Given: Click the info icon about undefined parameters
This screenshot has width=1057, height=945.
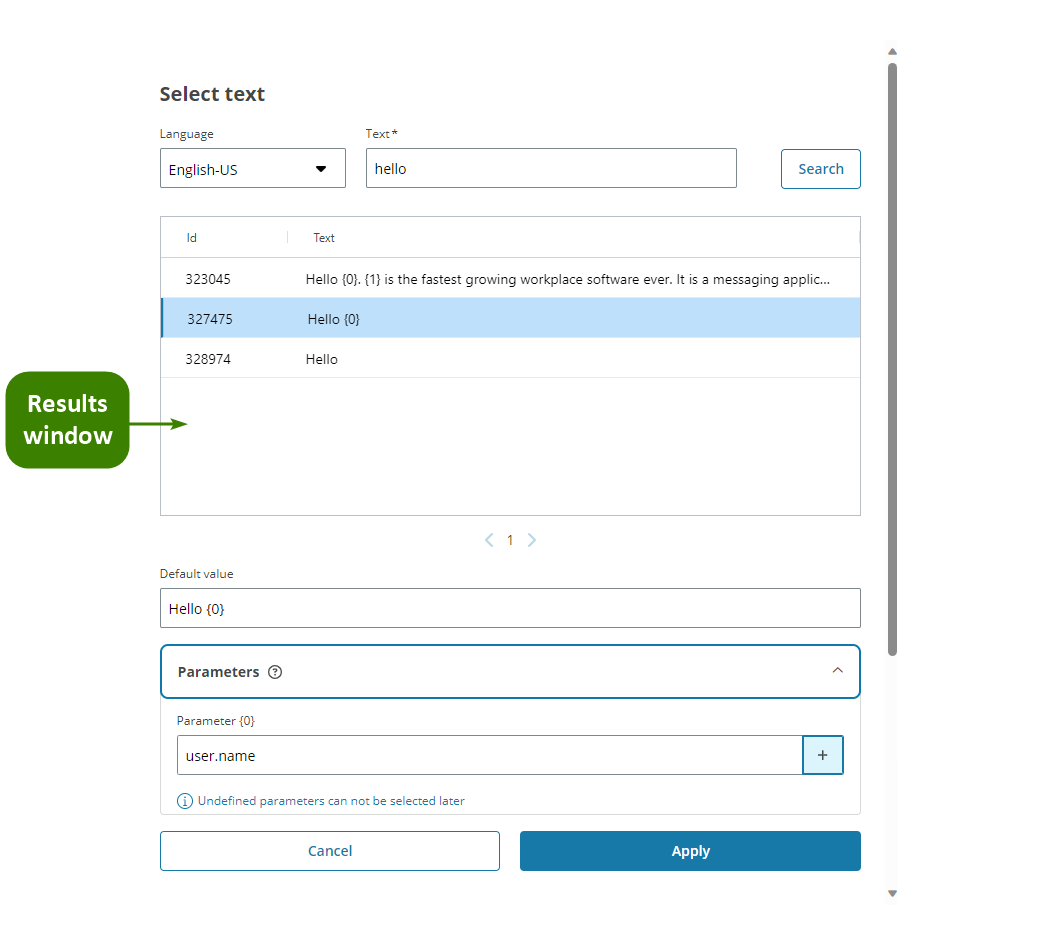Looking at the screenshot, I should 184,801.
